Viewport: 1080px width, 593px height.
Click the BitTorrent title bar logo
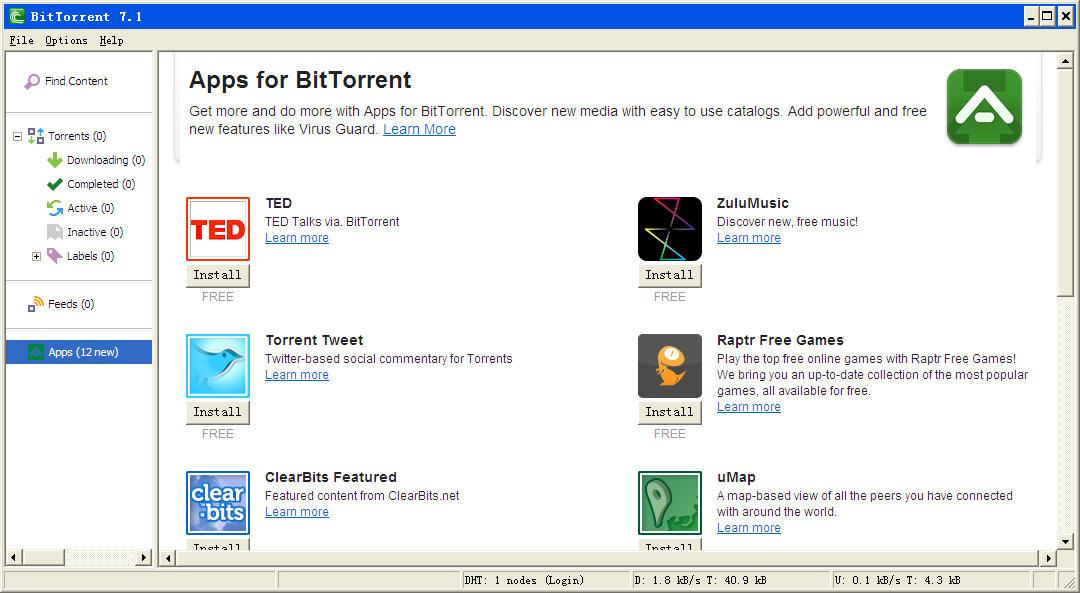point(17,16)
